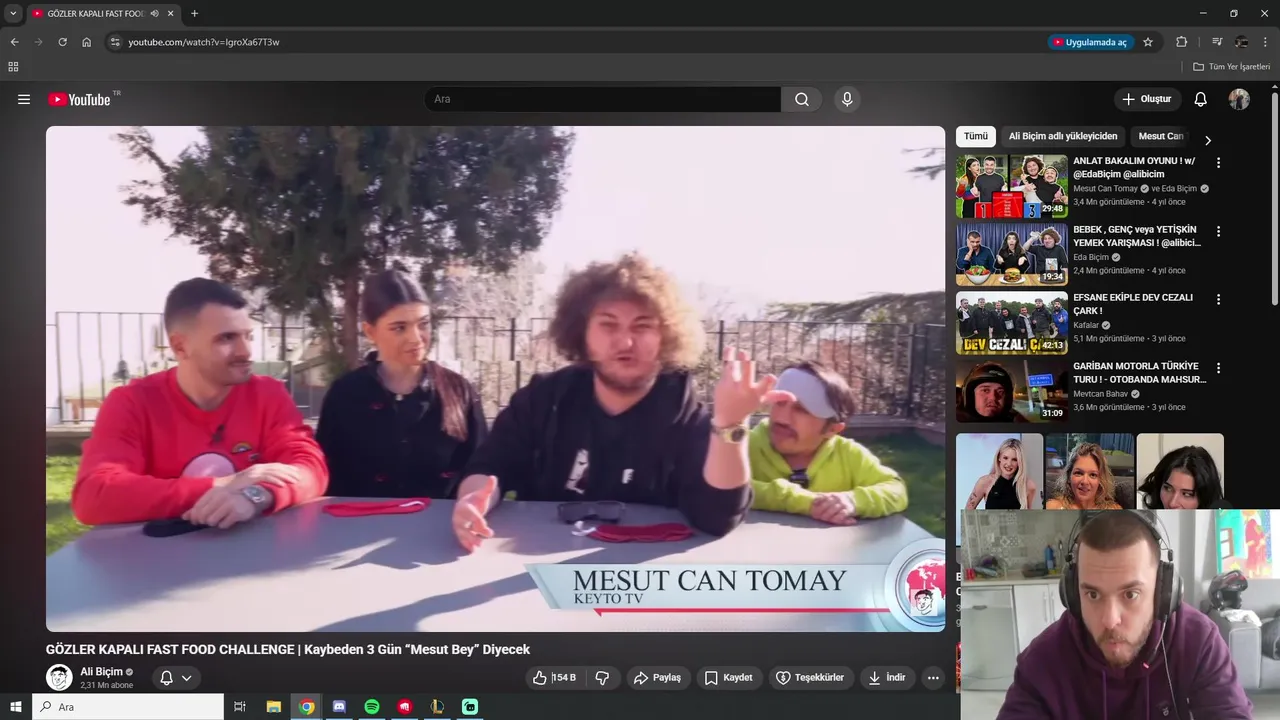Bookmark this page with the star icon

pos(1148,42)
